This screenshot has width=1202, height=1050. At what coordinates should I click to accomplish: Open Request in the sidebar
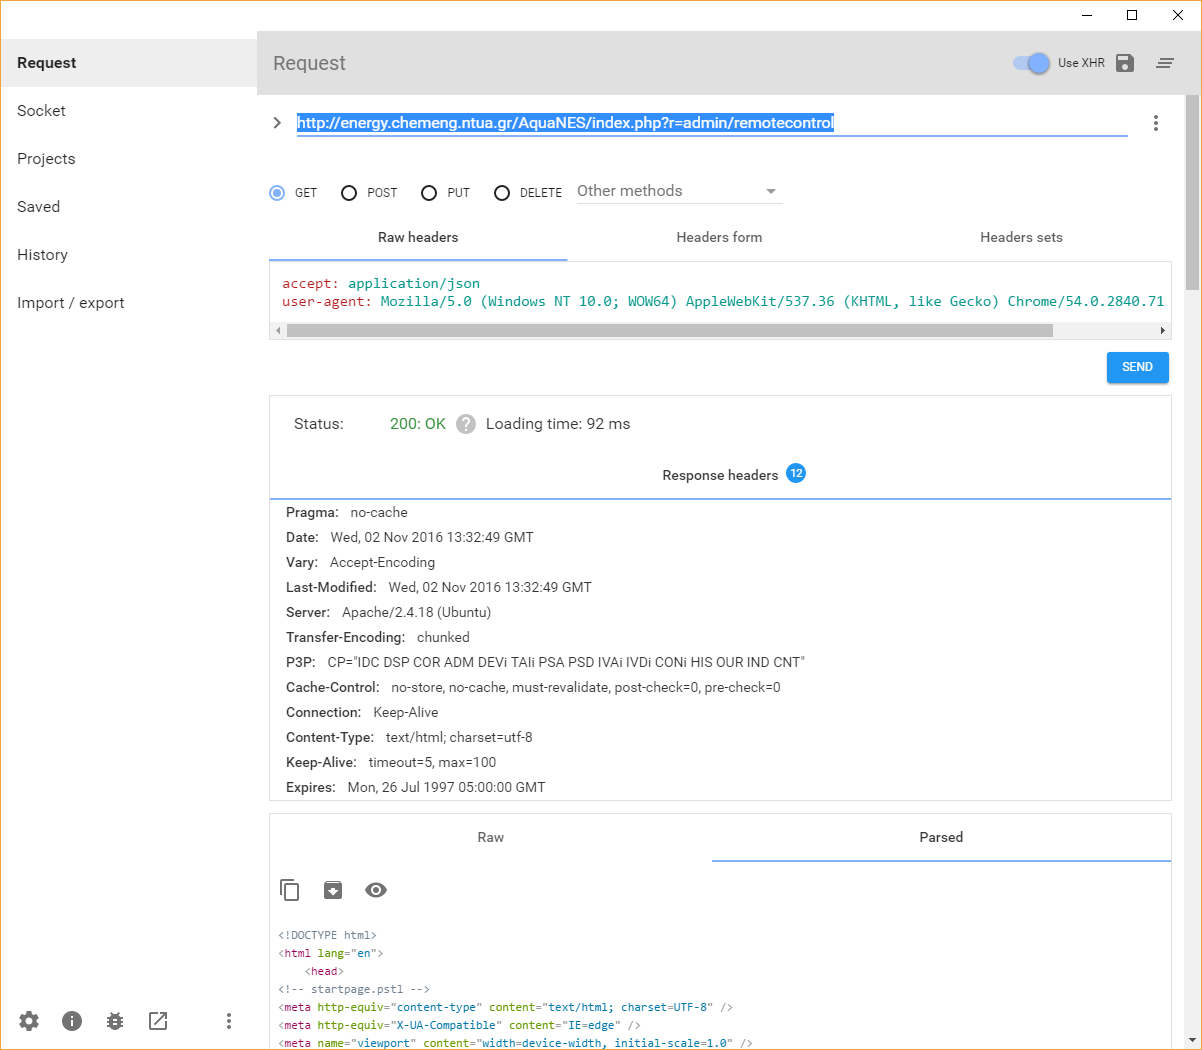coord(129,63)
